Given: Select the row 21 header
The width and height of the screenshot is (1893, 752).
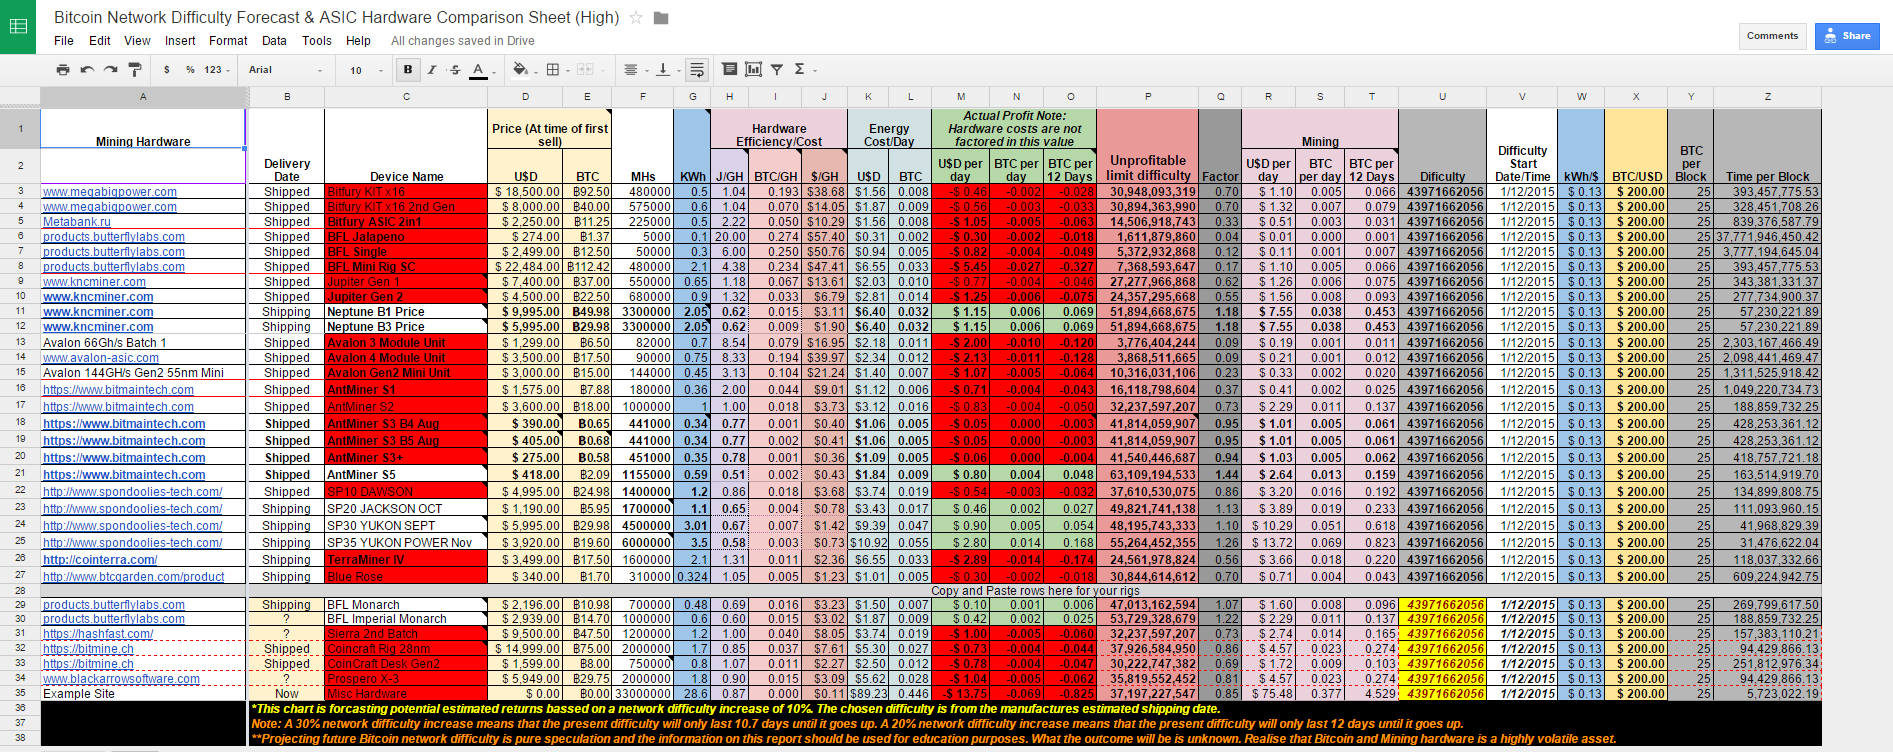Looking at the screenshot, I should 20,474.
